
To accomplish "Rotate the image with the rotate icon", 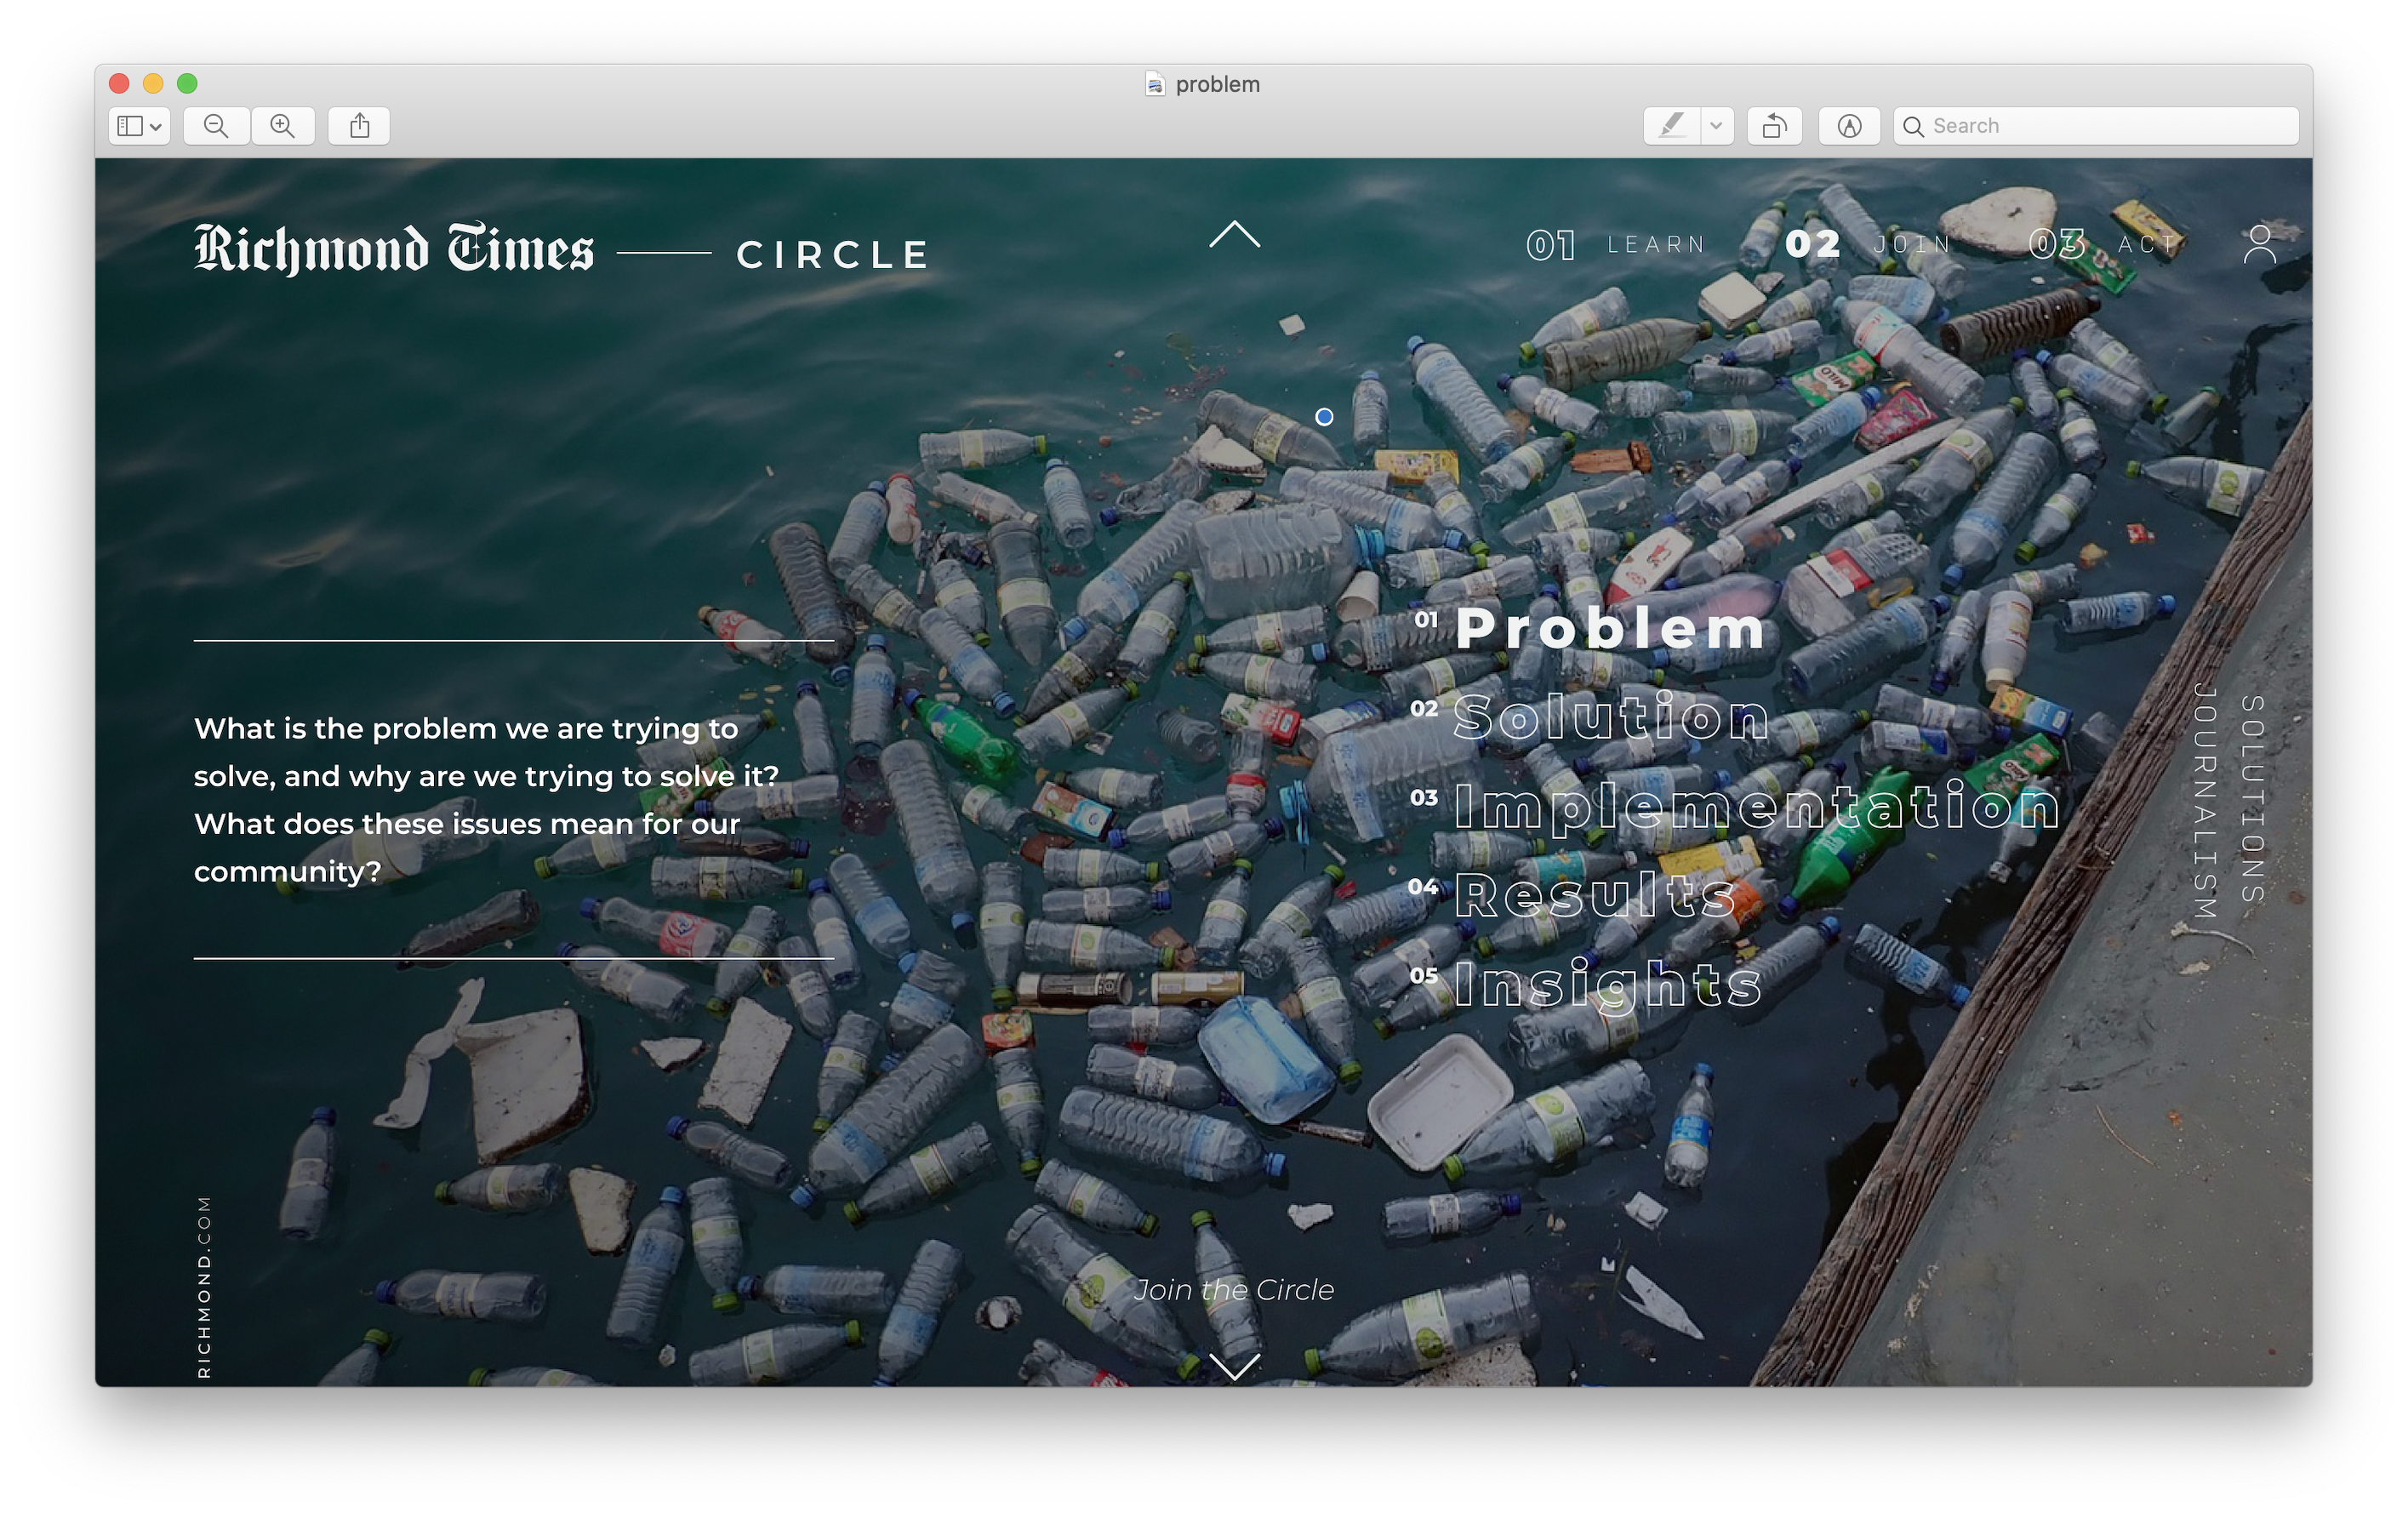I will click(x=1774, y=126).
